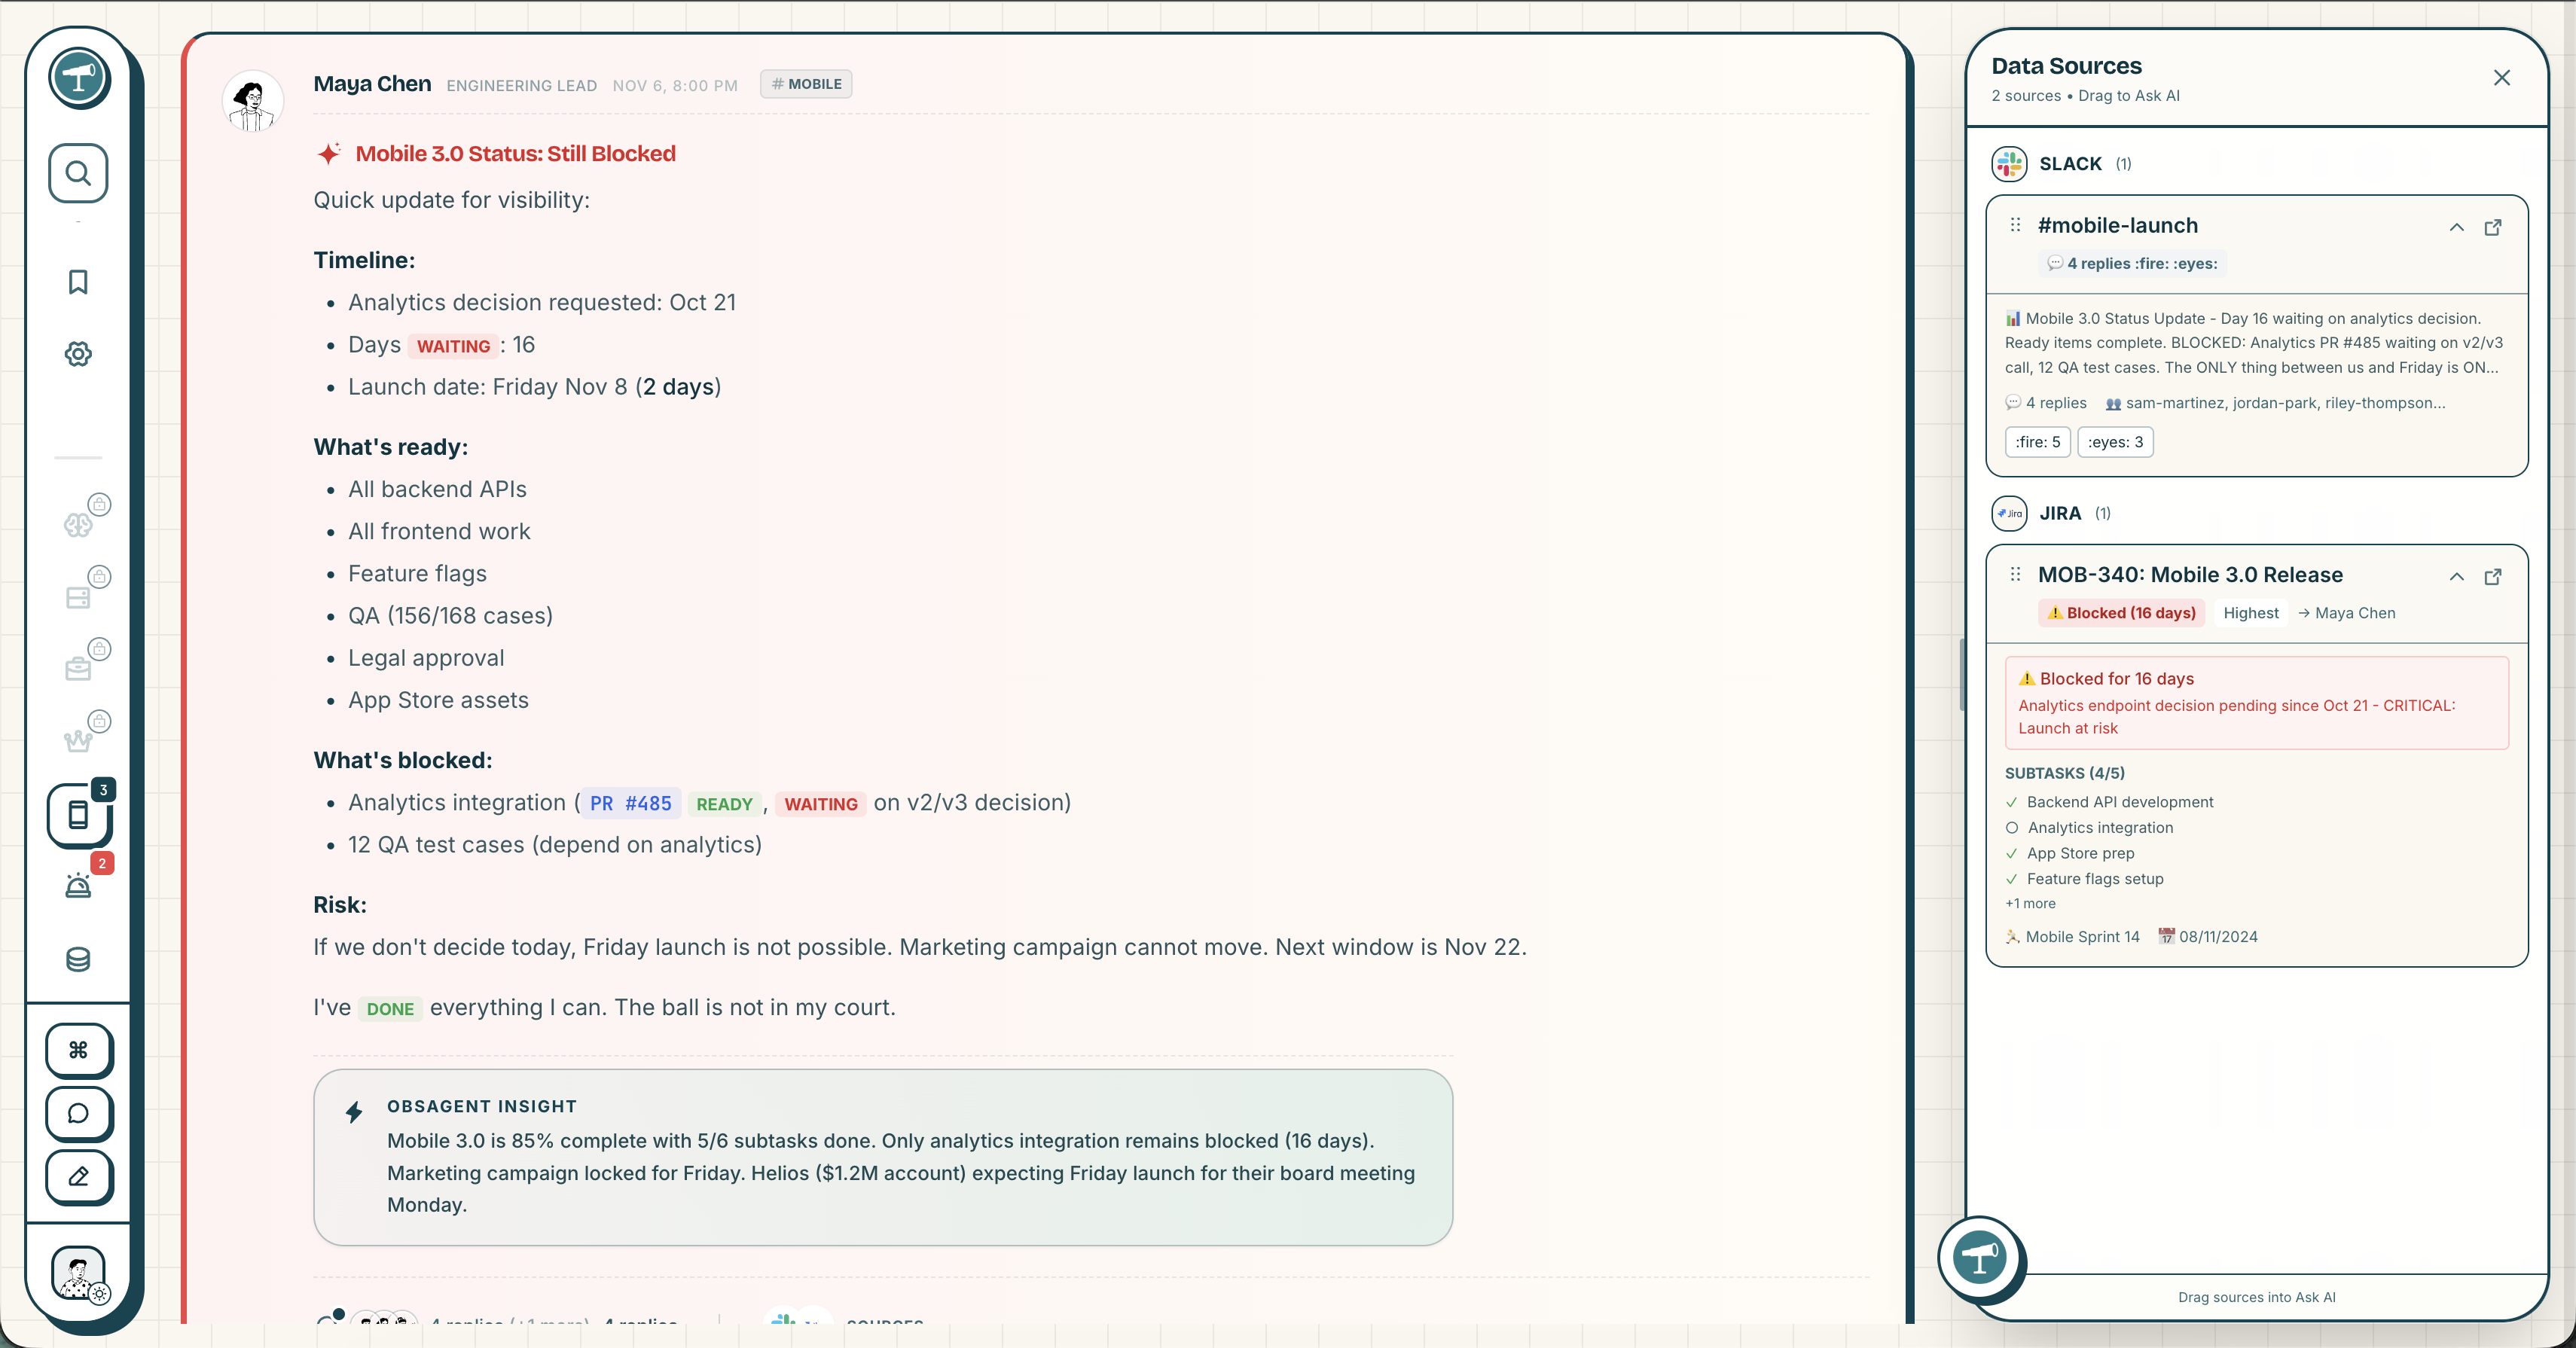Open the data sources database icon

77,959
